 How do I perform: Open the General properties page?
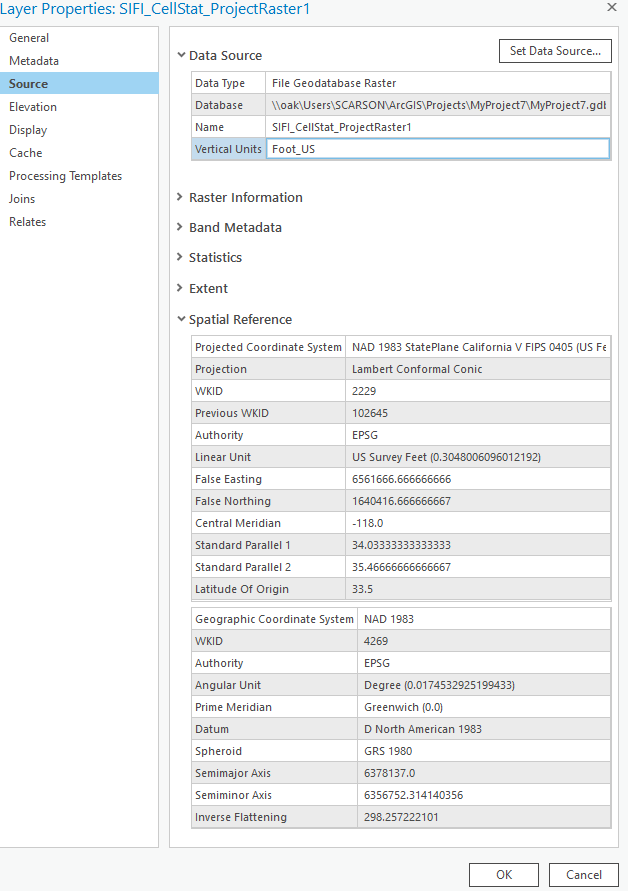[29, 38]
